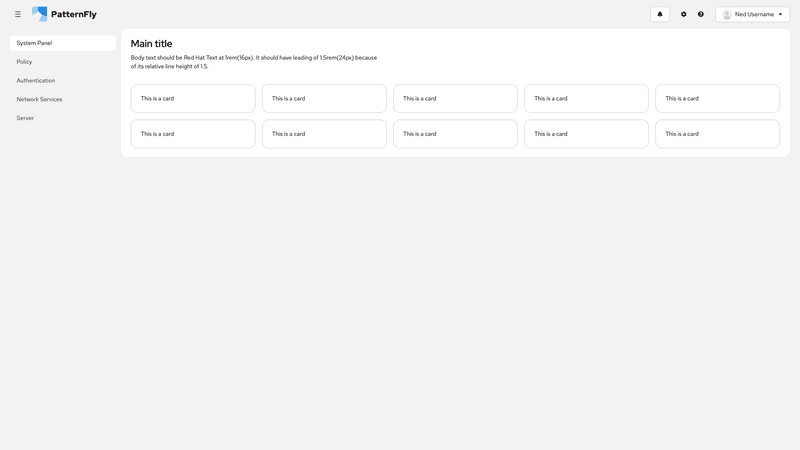Click the Main title heading

tap(151, 44)
